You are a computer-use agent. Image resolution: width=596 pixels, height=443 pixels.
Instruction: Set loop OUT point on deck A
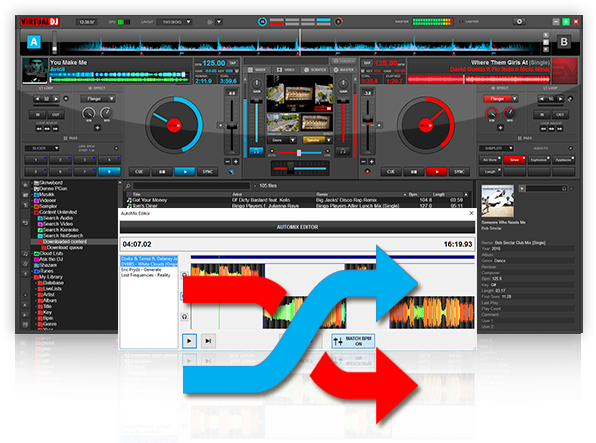click(56, 114)
